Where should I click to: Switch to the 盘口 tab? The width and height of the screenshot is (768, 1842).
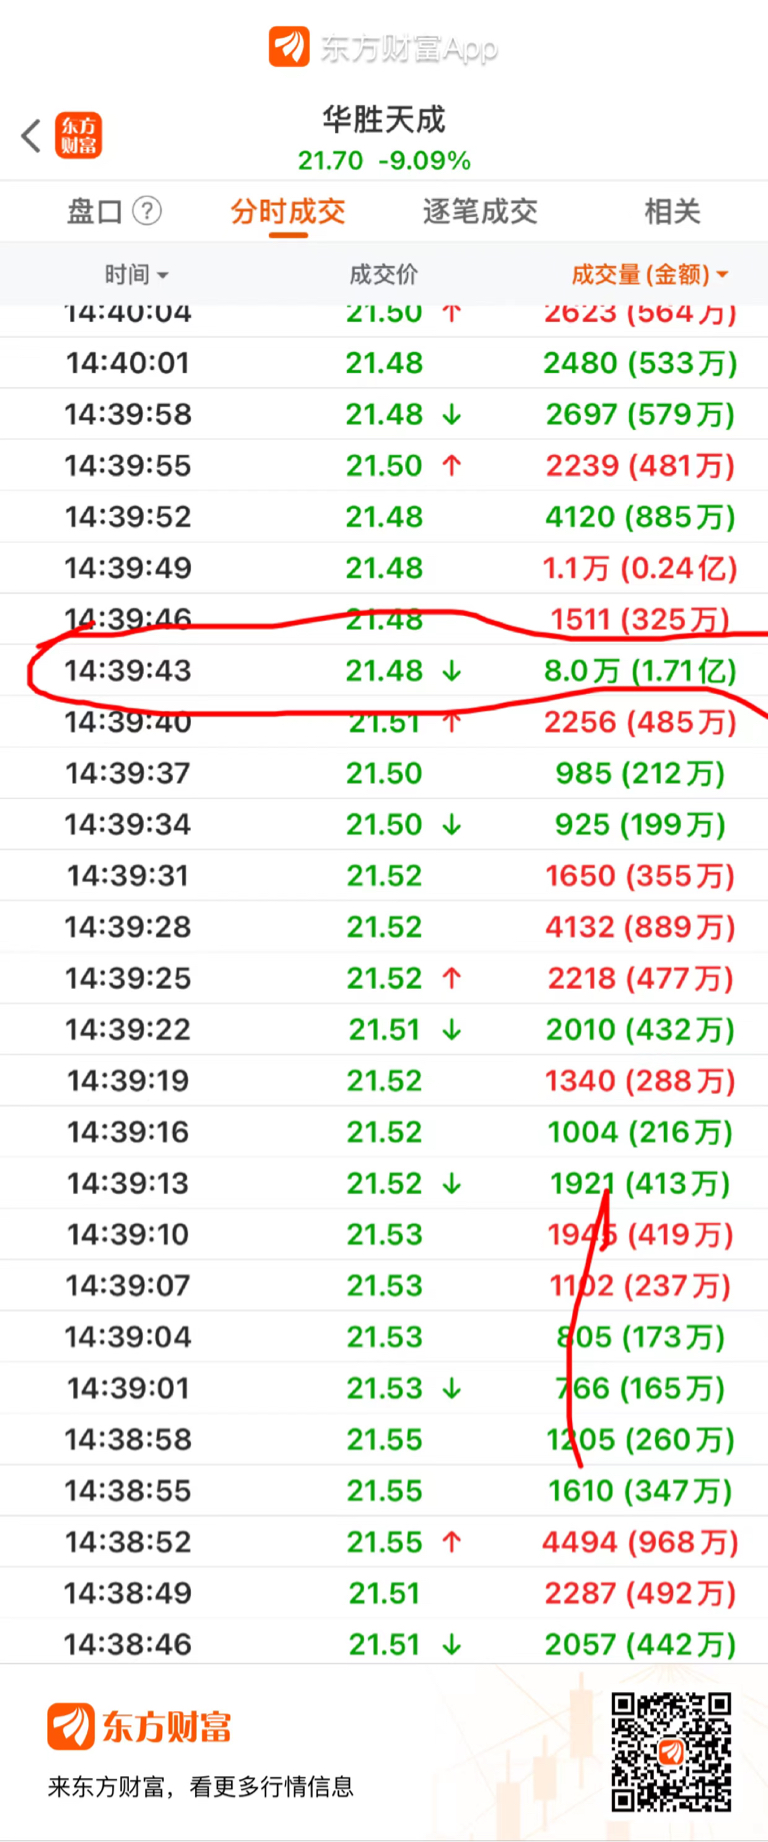point(95,211)
